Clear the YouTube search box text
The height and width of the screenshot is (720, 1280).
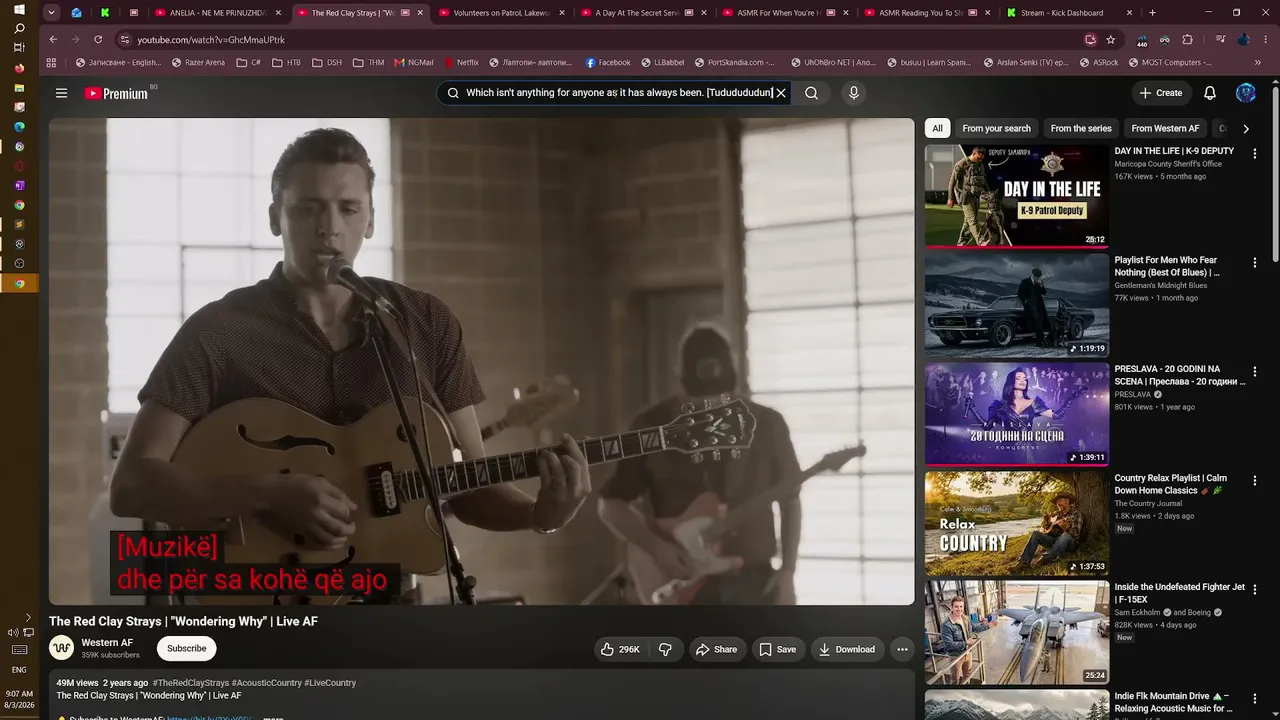pyautogui.click(x=781, y=93)
